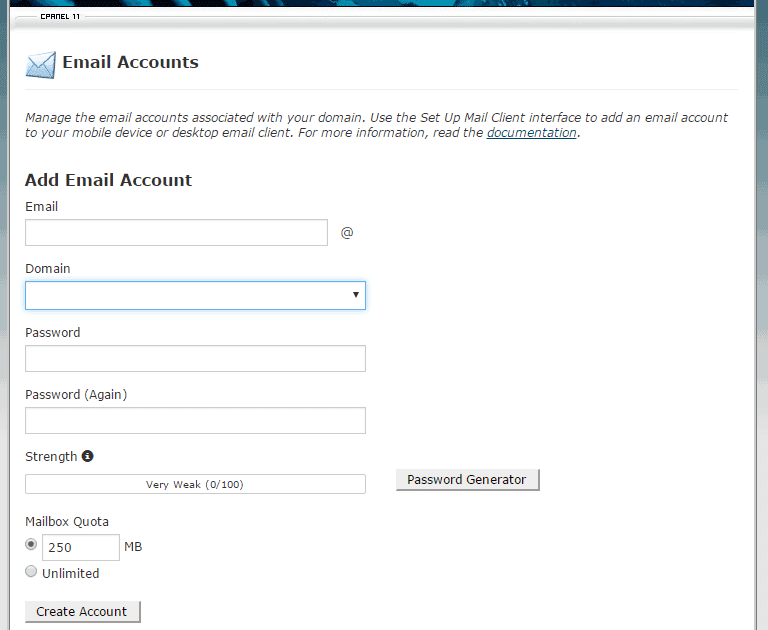Viewport: 768px width, 630px height.
Task: Click the Add Email Account heading
Action: click(108, 180)
